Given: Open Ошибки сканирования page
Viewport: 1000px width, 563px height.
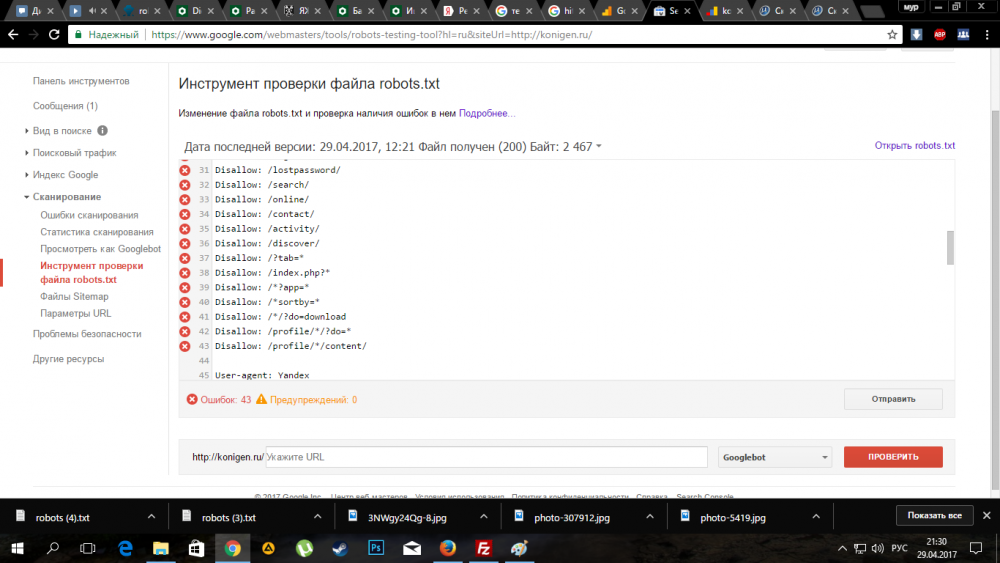Looking at the screenshot, I should pos(89,216).
